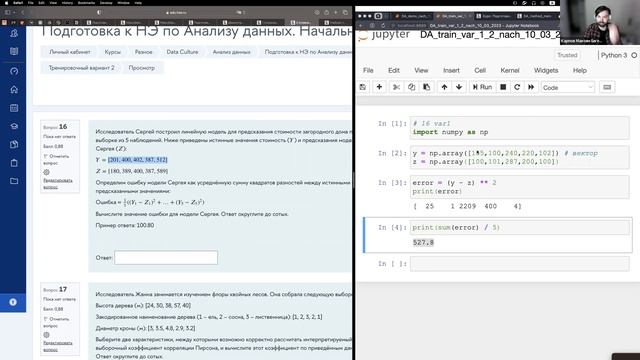The width and height of the screenshot is (640, 360).
Task: Click the clipboard icon in the blue sidebar
Action: pyautogui.click(x=14, y=163)
